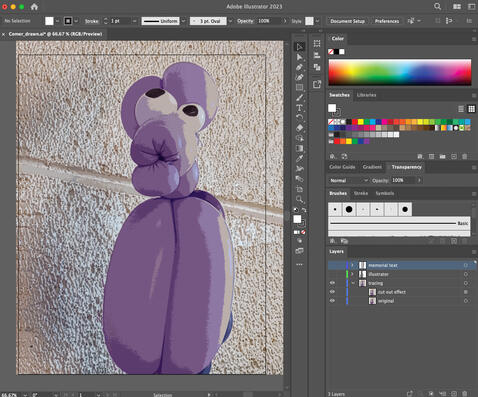Select the Rotate tool
Screen dimensions: 478x397
point(300,118)
